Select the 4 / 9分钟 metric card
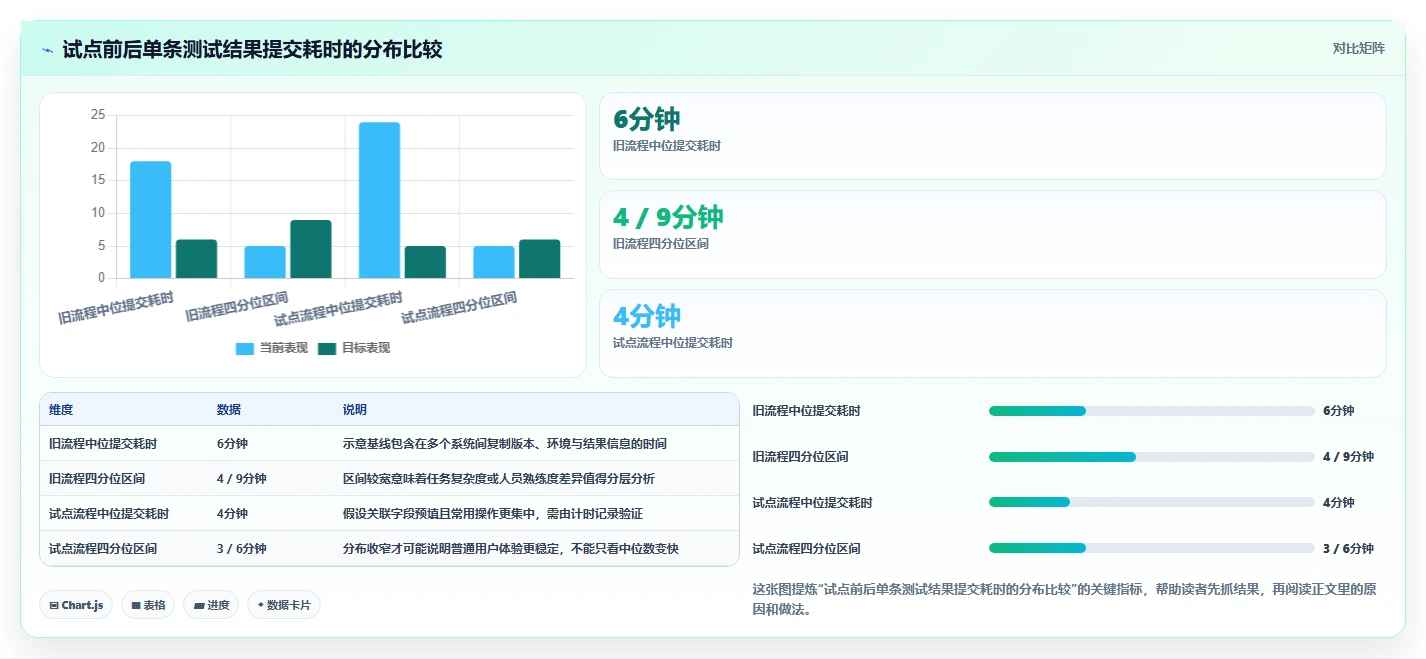The width and height of the screenshot is (1426, 659). pyautogui.click(x=992, y=234)
